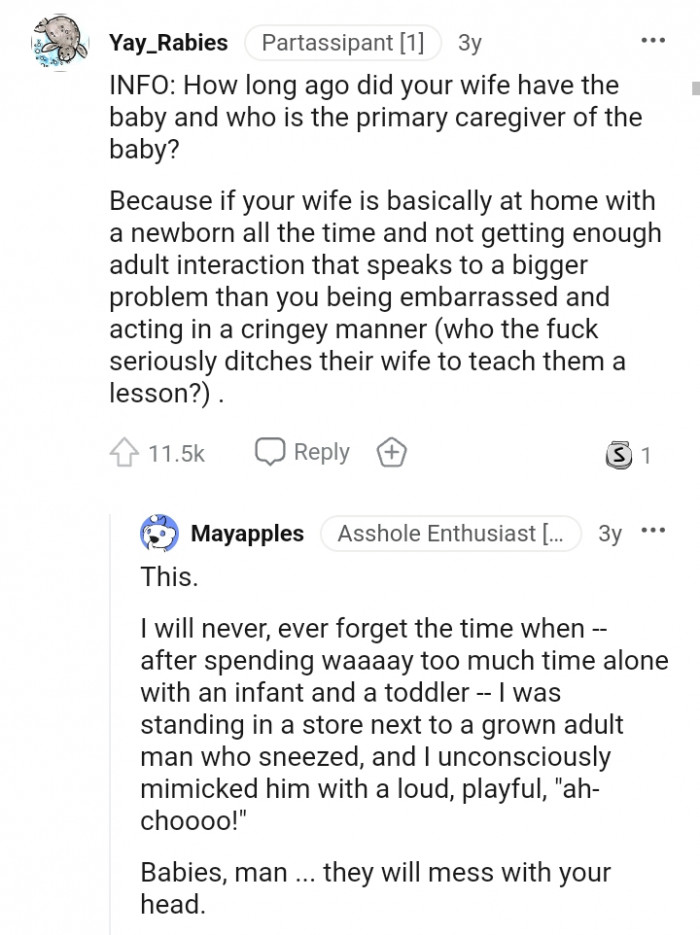Expand the truncated 'Asshole Enthusiast' flair
700x935 pixels.
[x=450, y=533]
